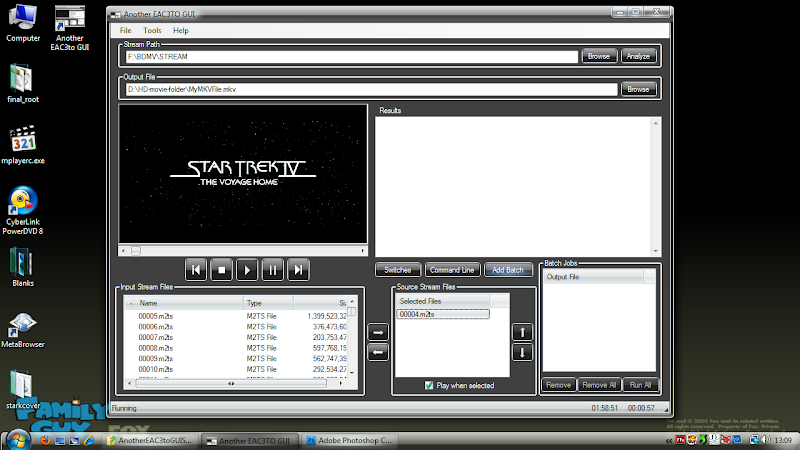The height and width of the screenshot is (450, 800).
Task: Click the Analyze button
Action: point(638,56)
